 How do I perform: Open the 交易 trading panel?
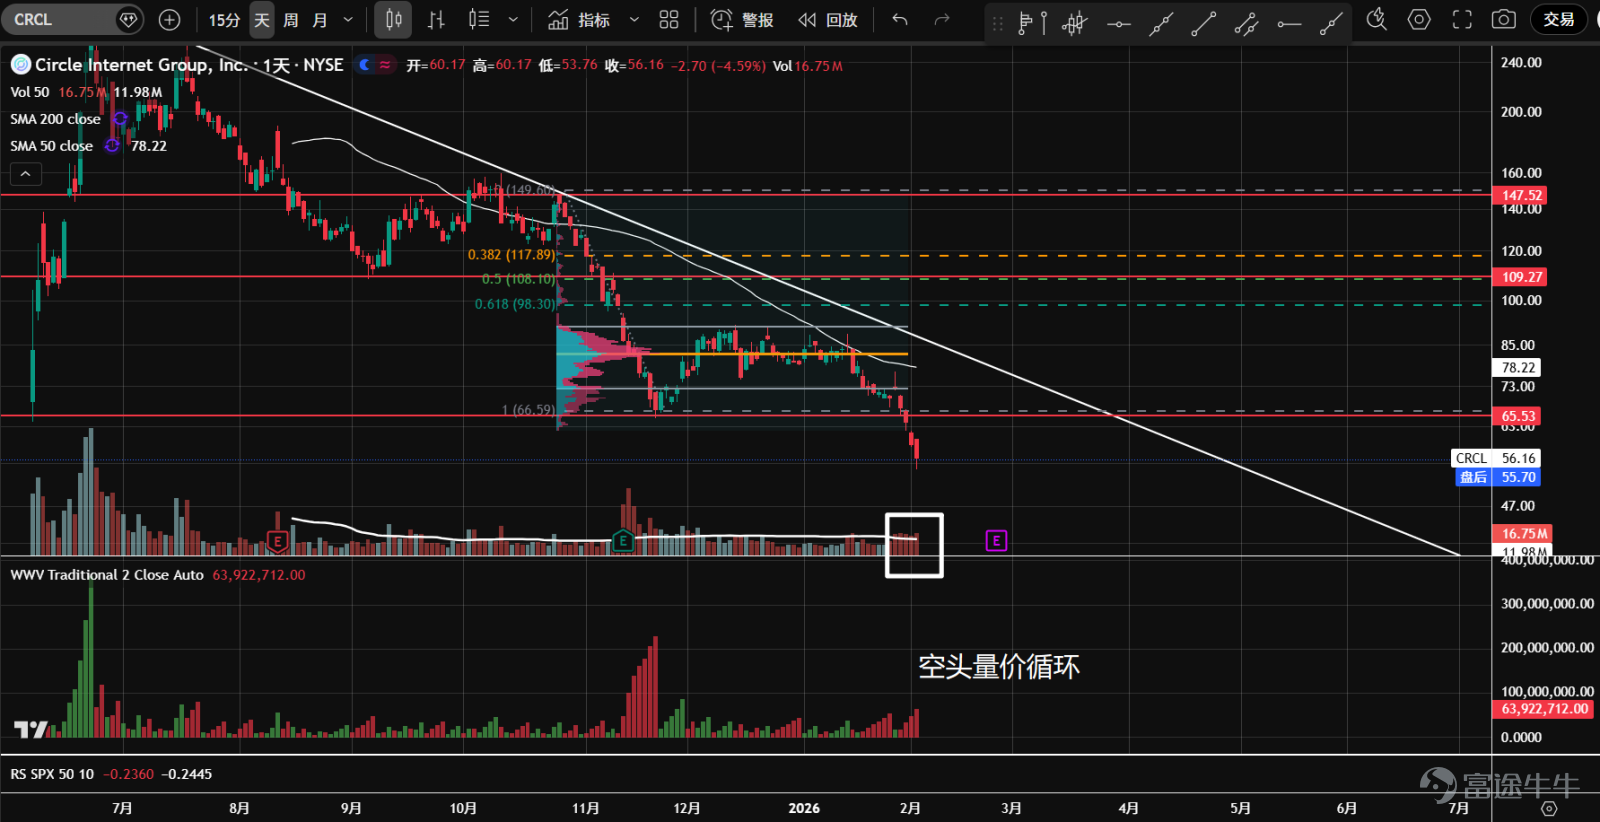point(1559,19)
